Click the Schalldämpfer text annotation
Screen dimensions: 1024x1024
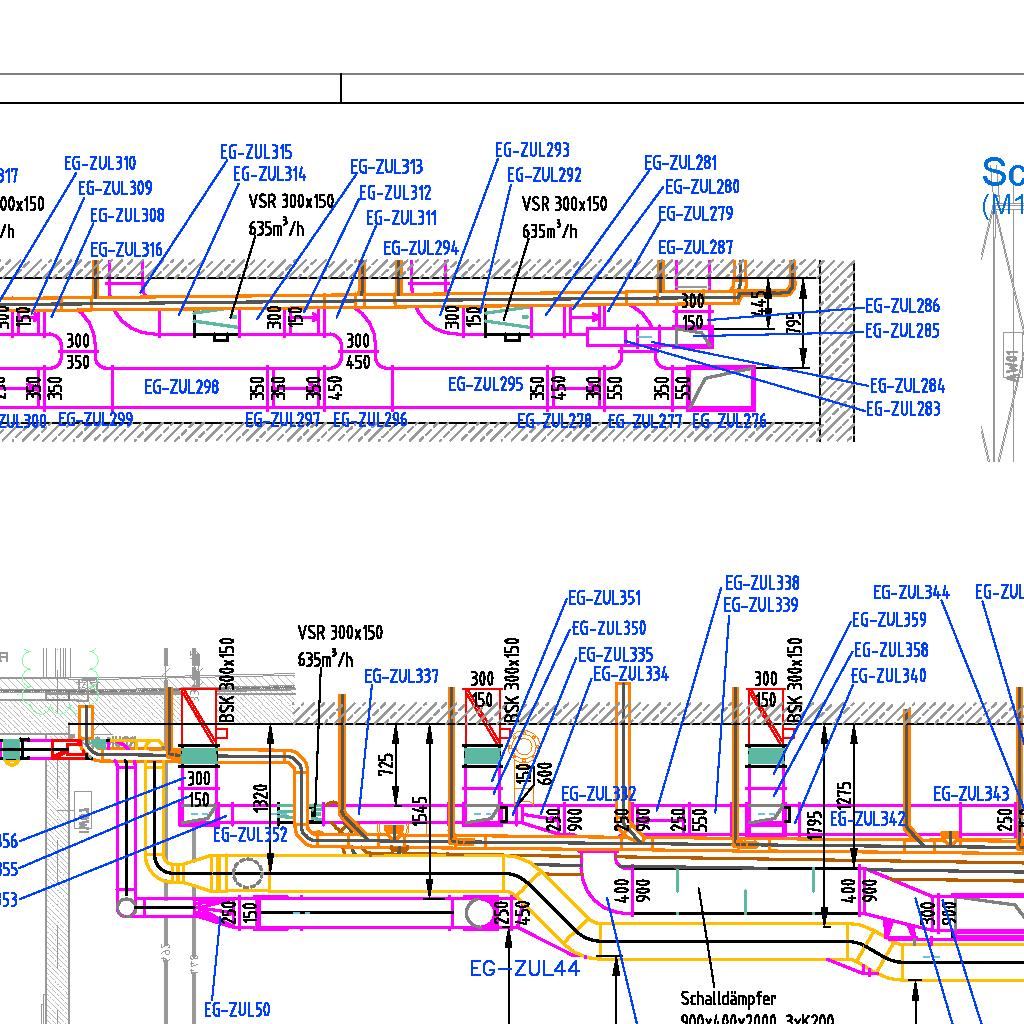click(x=728, y=998)
